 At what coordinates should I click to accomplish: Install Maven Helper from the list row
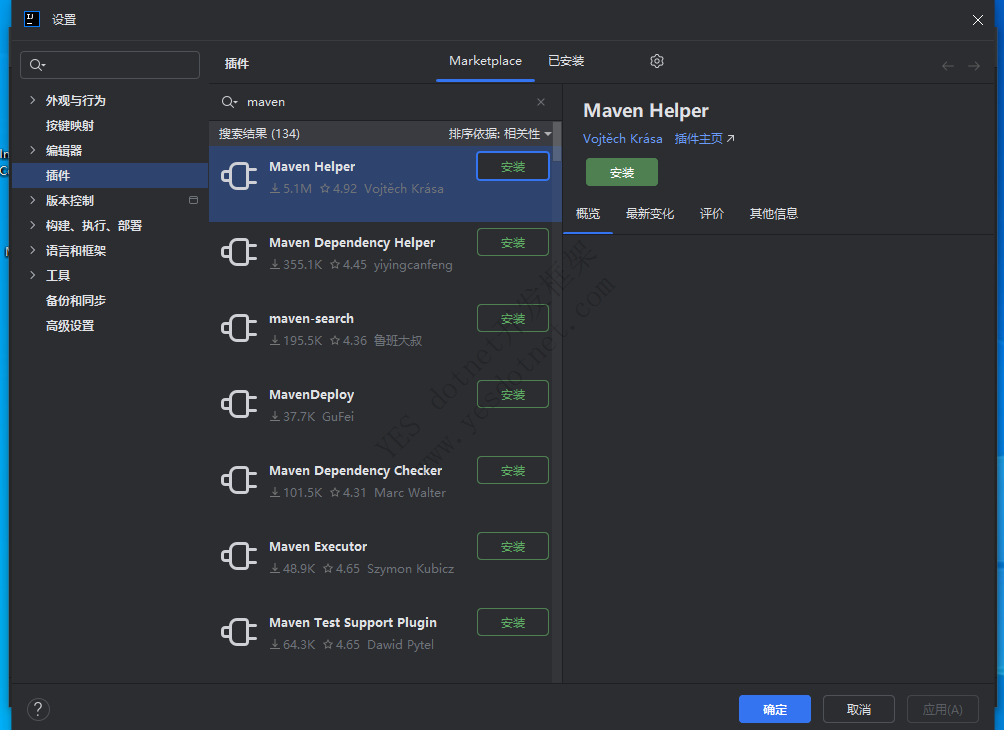pos(513,166)
